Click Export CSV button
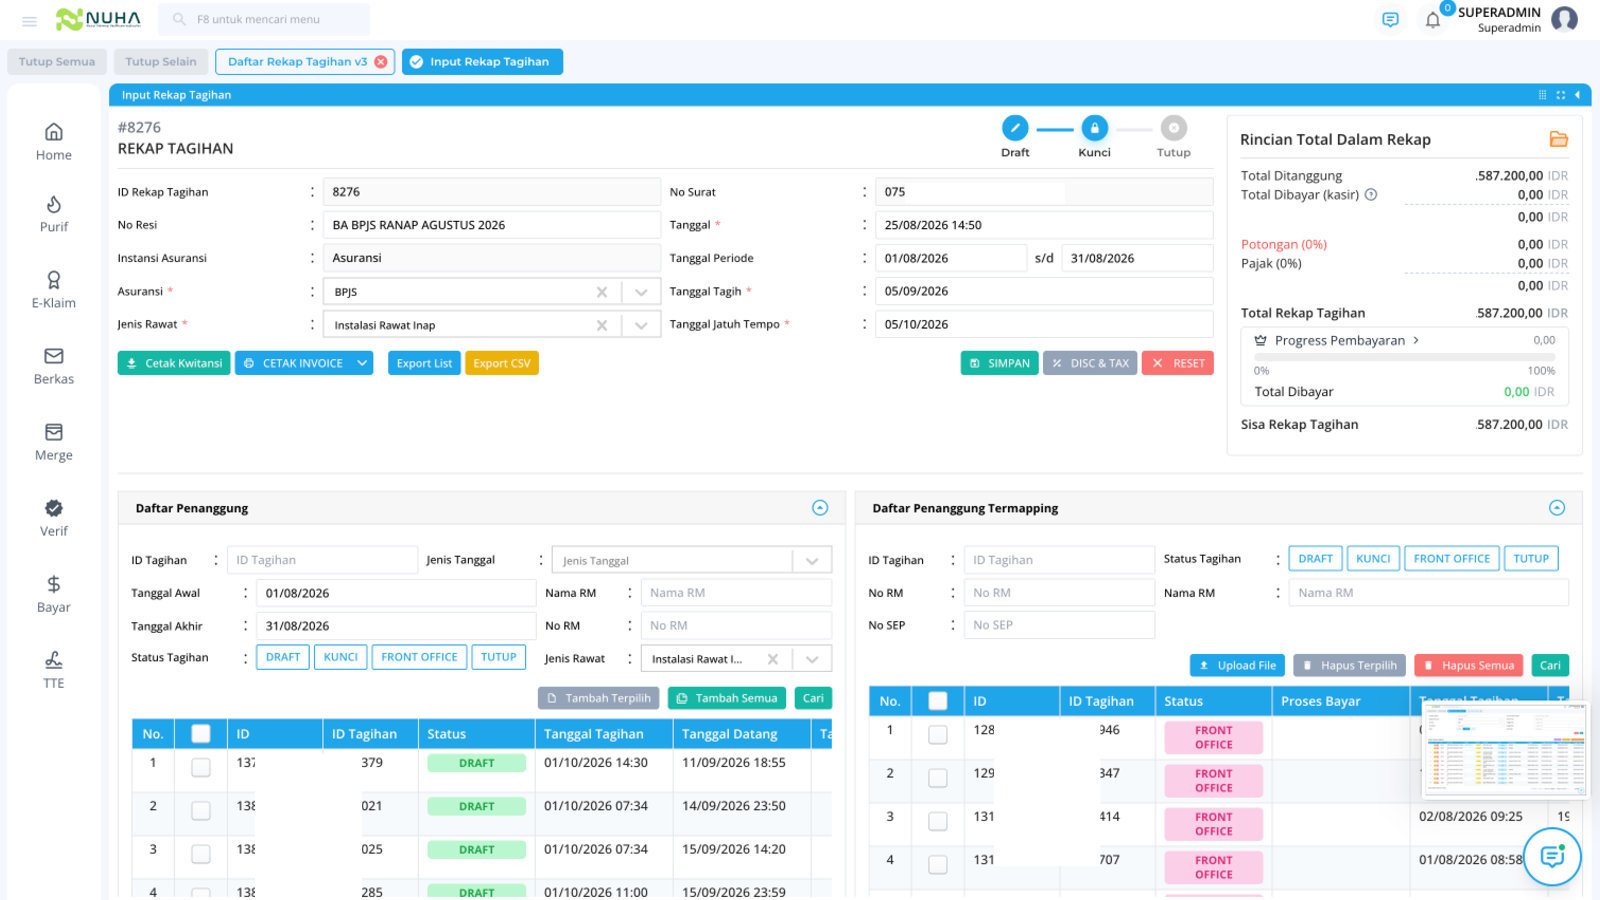Screen dimensions: 1600x900 (x=502, y=363)
